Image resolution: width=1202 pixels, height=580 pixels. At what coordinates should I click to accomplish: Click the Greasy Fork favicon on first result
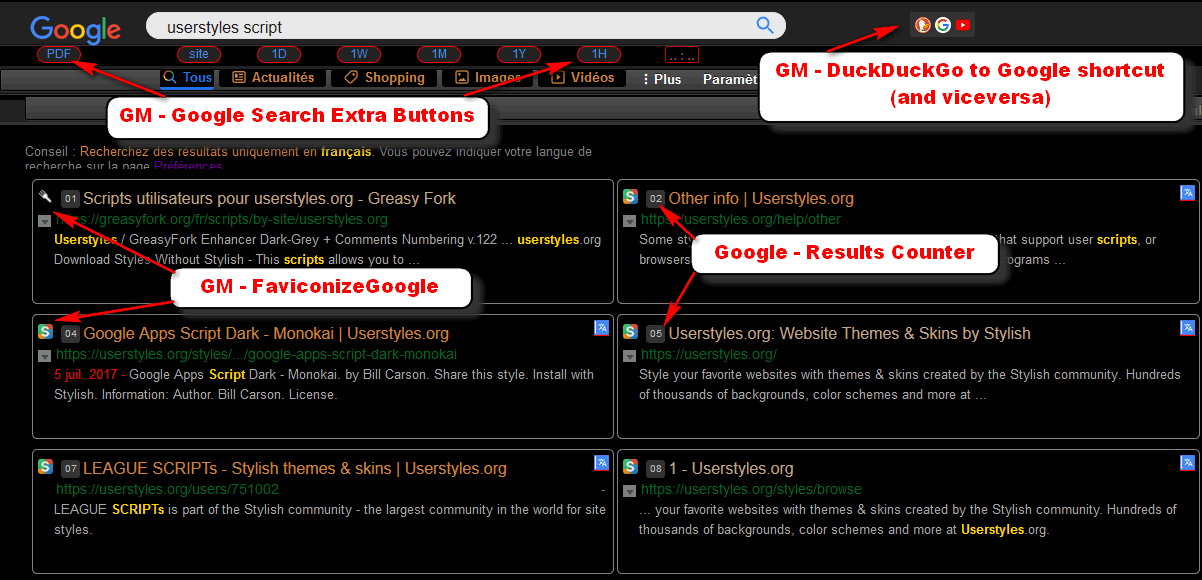pos(44,197)
